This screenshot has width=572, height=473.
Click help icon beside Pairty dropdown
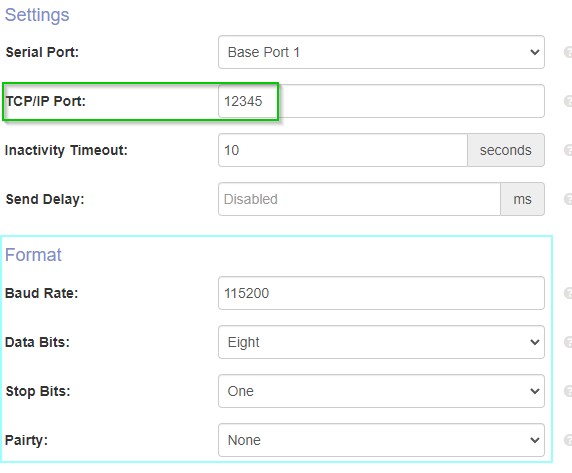click(568, 440)
